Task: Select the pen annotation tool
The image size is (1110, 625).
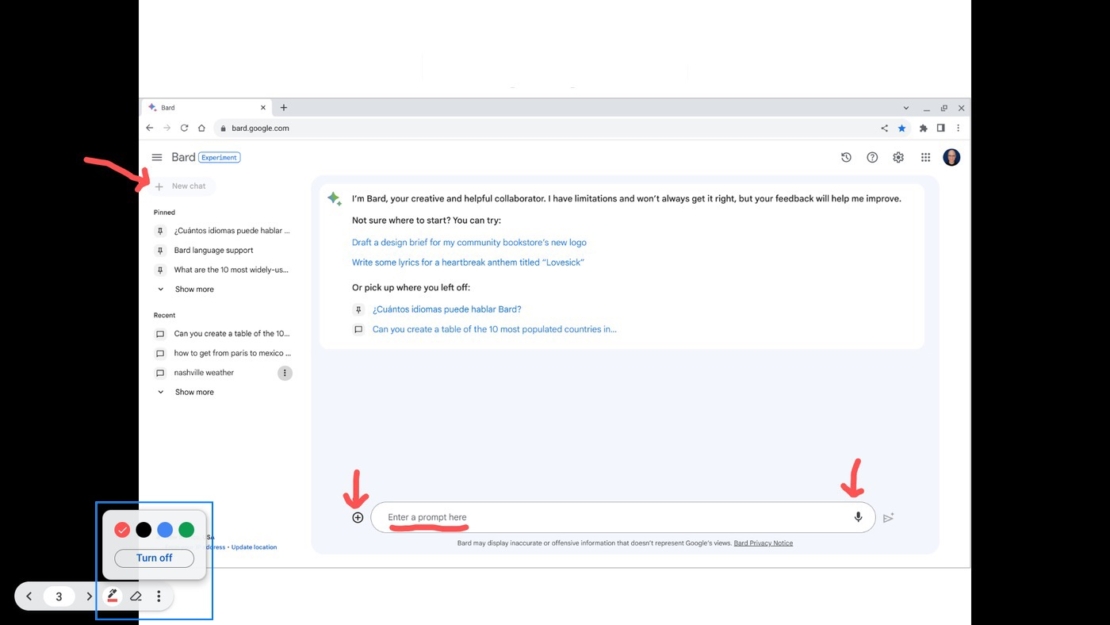Action: coord(112,595)
